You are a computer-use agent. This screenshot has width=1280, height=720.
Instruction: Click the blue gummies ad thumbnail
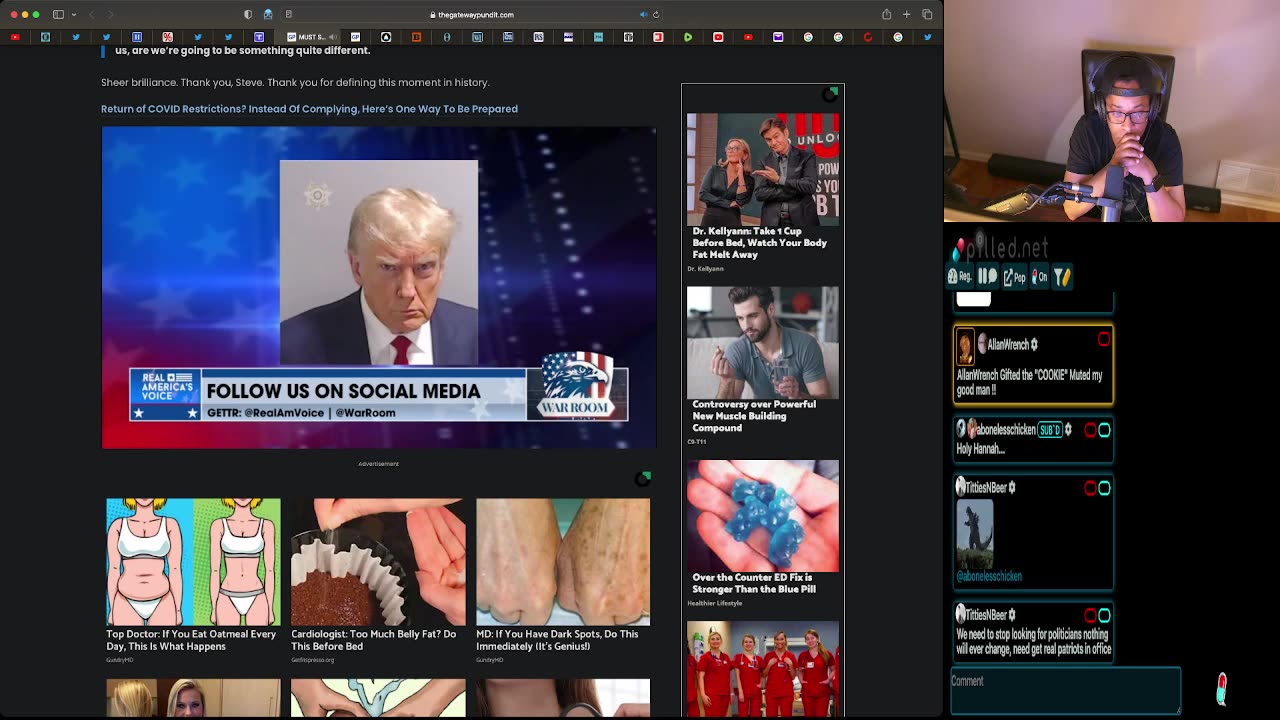point(763,516)
